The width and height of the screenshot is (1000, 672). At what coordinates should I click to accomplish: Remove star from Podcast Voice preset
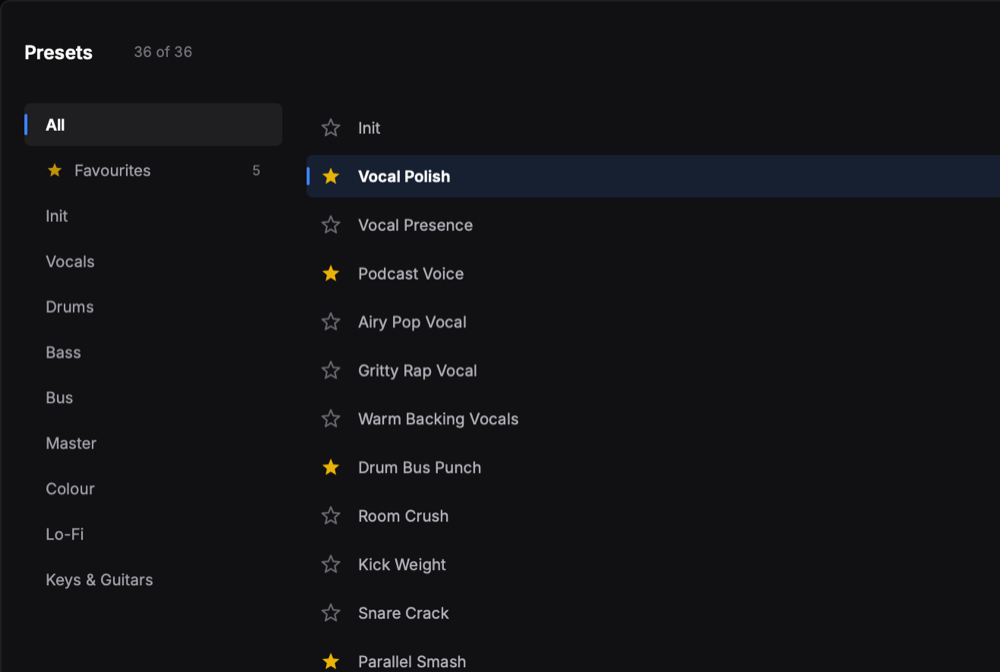(x=330, y=274)
